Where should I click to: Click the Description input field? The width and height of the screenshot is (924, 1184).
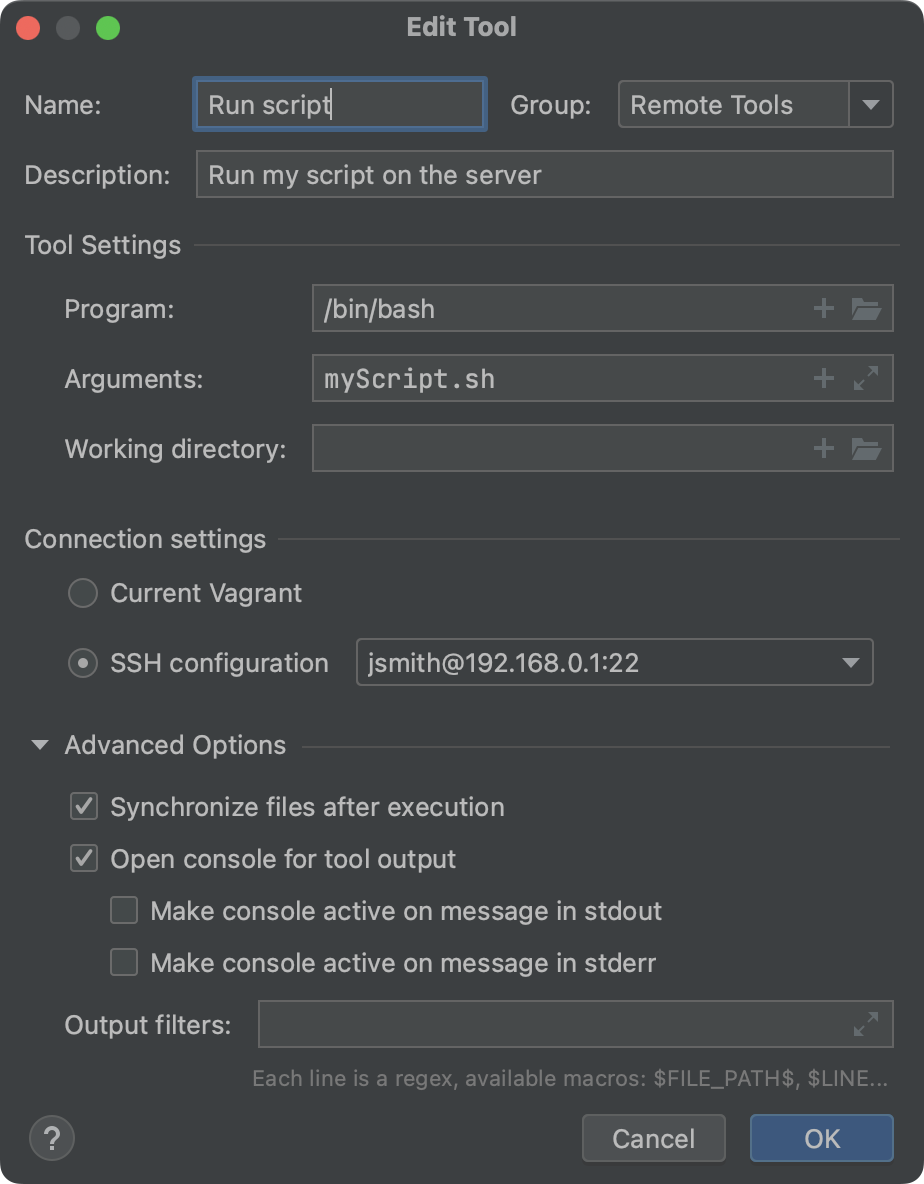coord(544,174)
